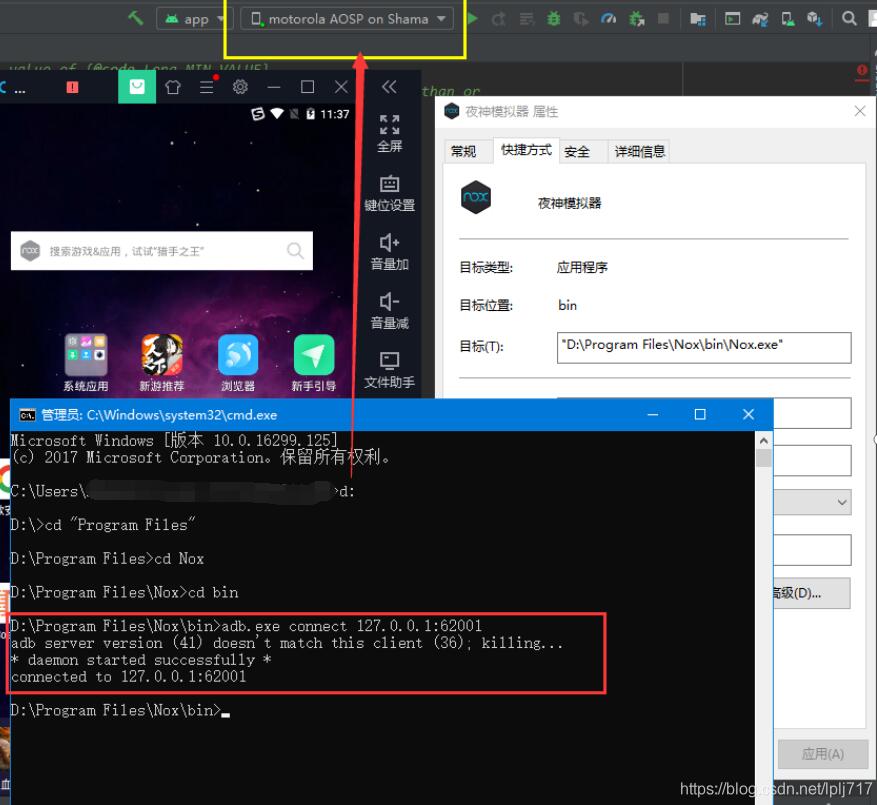Viewport: 877px width, 805px height.
Task: Open the Nox hamburger menu icon
Action: [207, 86]
